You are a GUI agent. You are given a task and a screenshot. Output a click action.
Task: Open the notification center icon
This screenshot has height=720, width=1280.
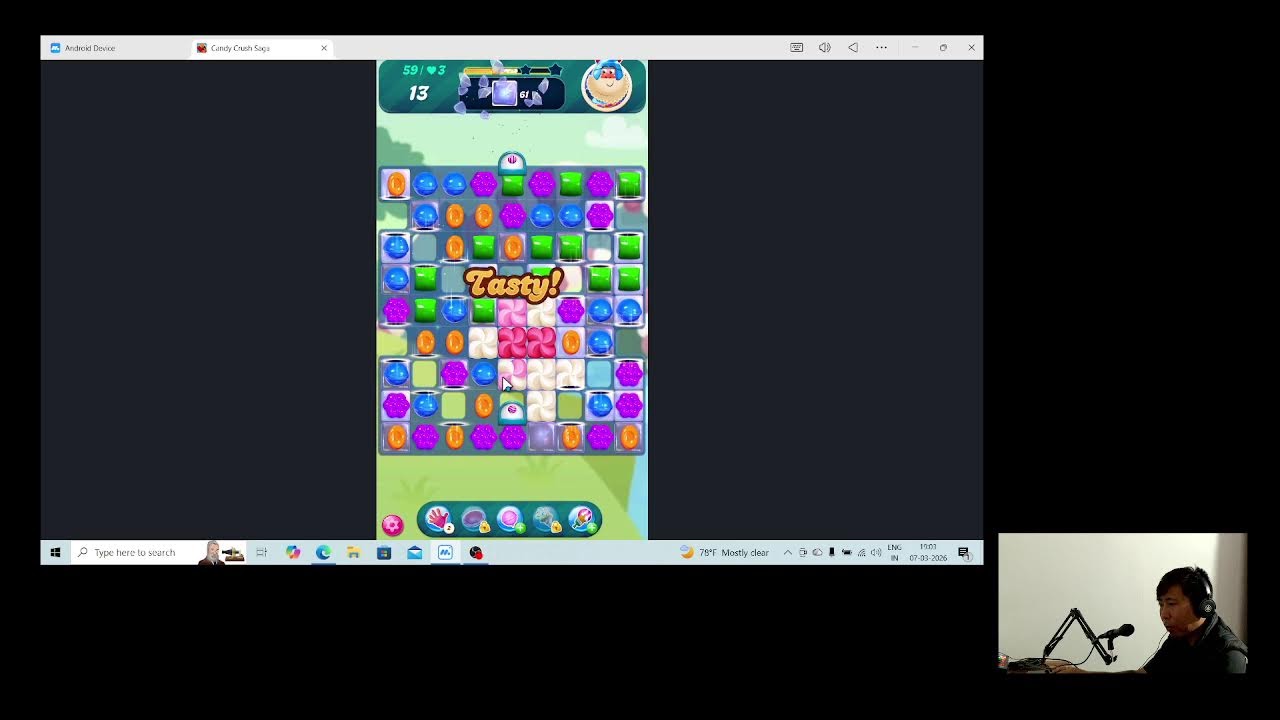(964, 552)
